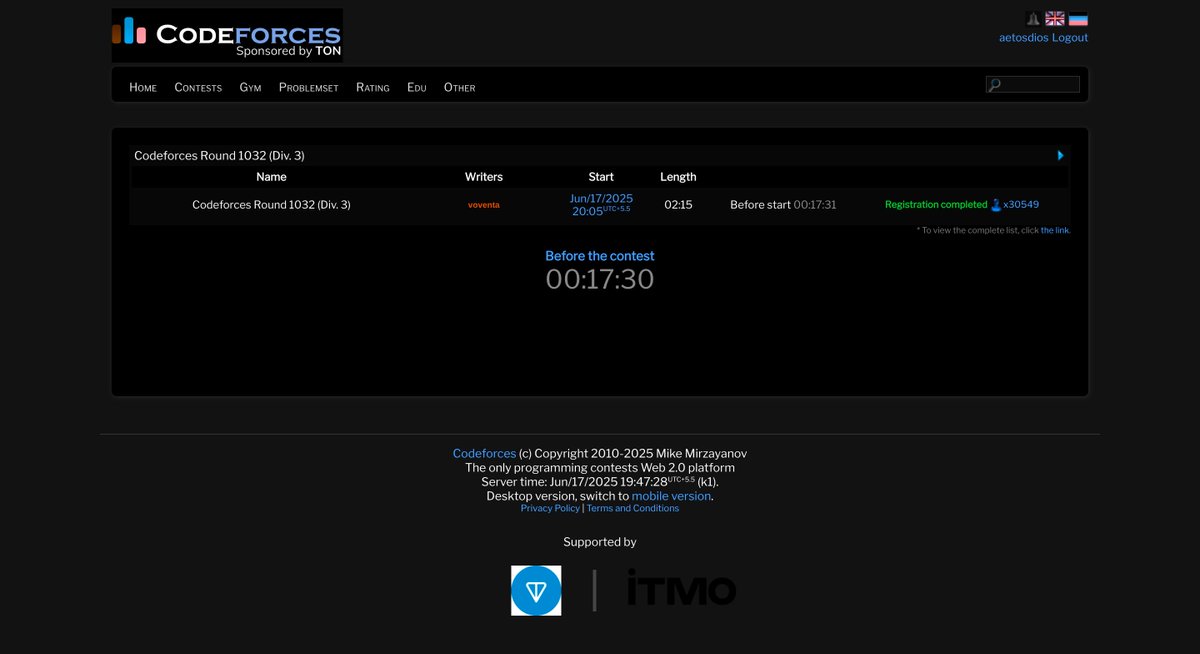Focus the search input field
The height and width of the screenshot is (654, 1200).
tap(1033, 85)
